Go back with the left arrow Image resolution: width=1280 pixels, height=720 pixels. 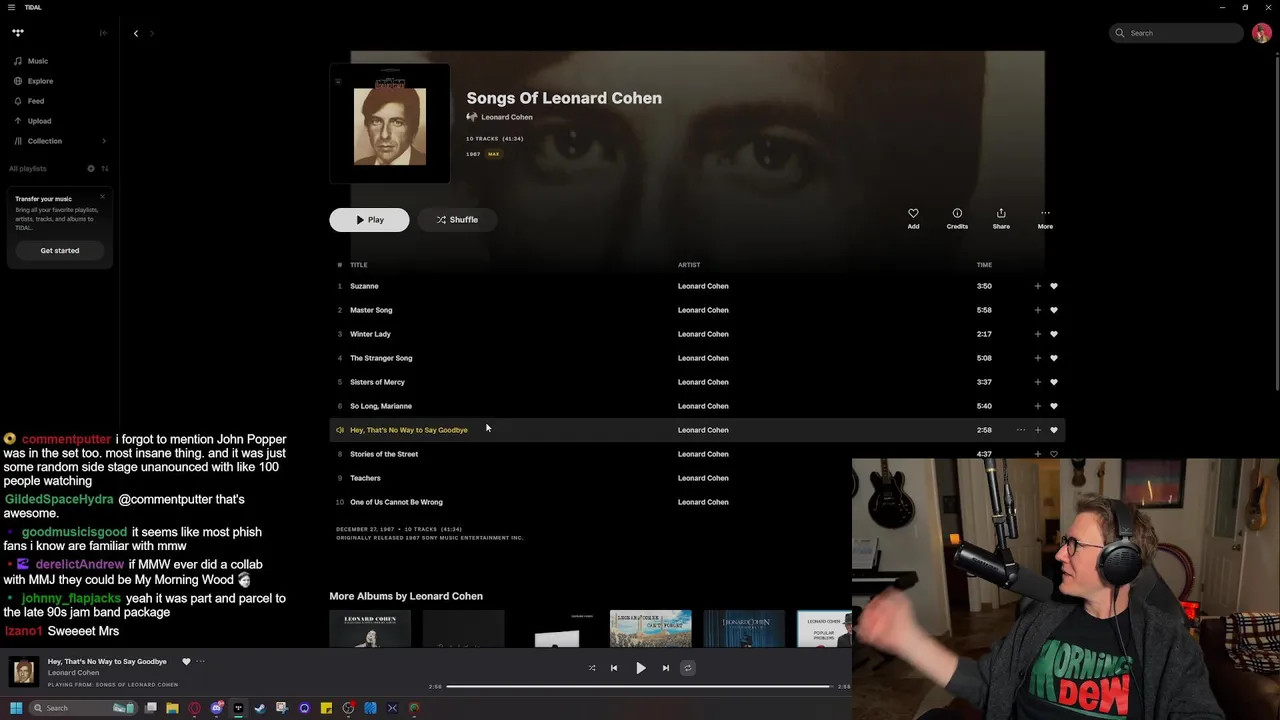136,33
